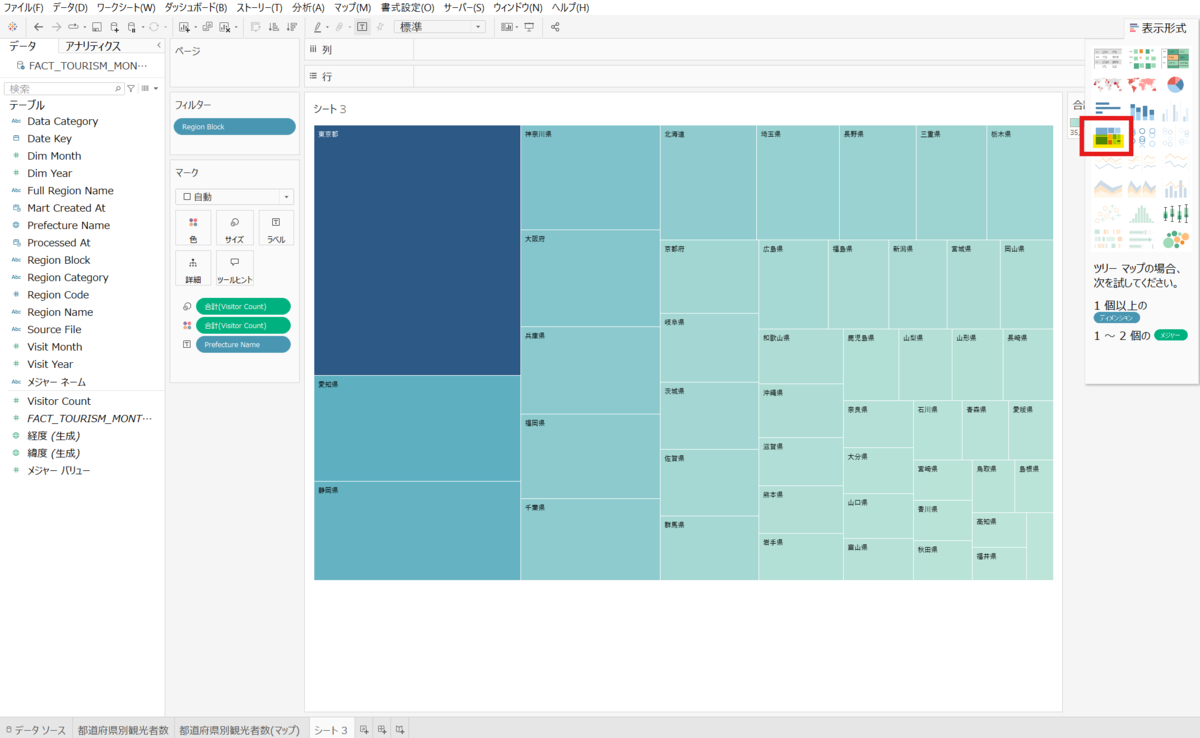Open the dropdown arrow beside the clear sheet icon
The width and height of the screenshot is (1200, 738).
236,27
